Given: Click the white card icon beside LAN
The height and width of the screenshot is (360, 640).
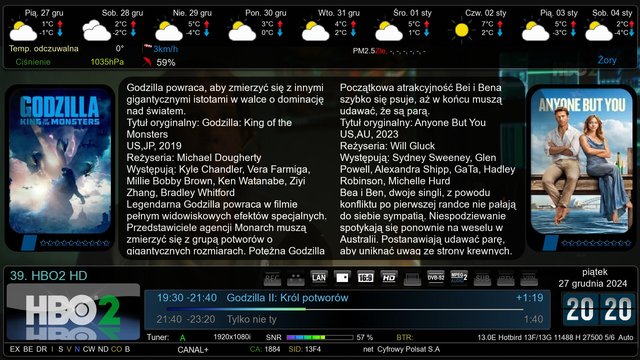Looking at the screenshot, I should tap(342, 278).
